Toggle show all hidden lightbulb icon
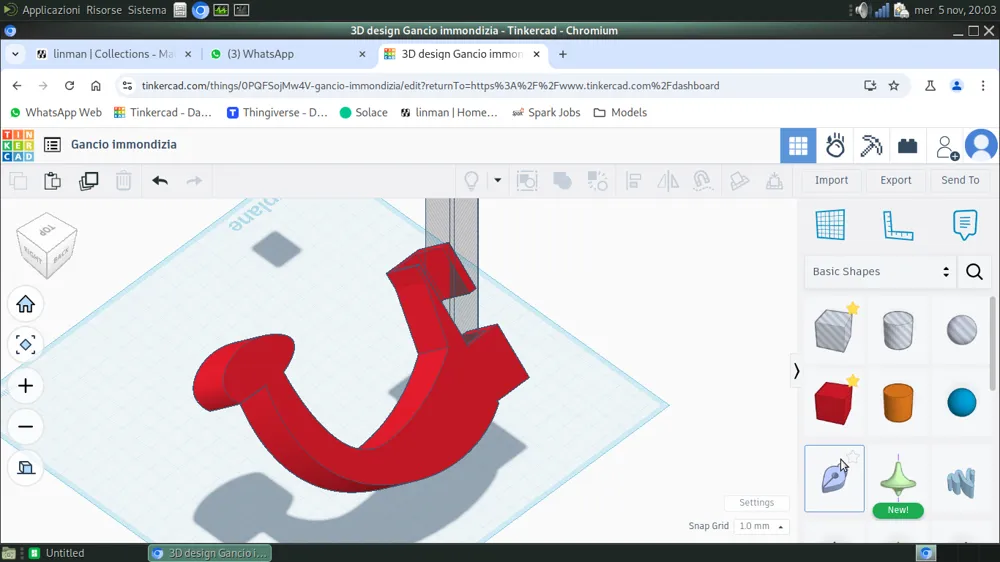 (x=471, y=181)
